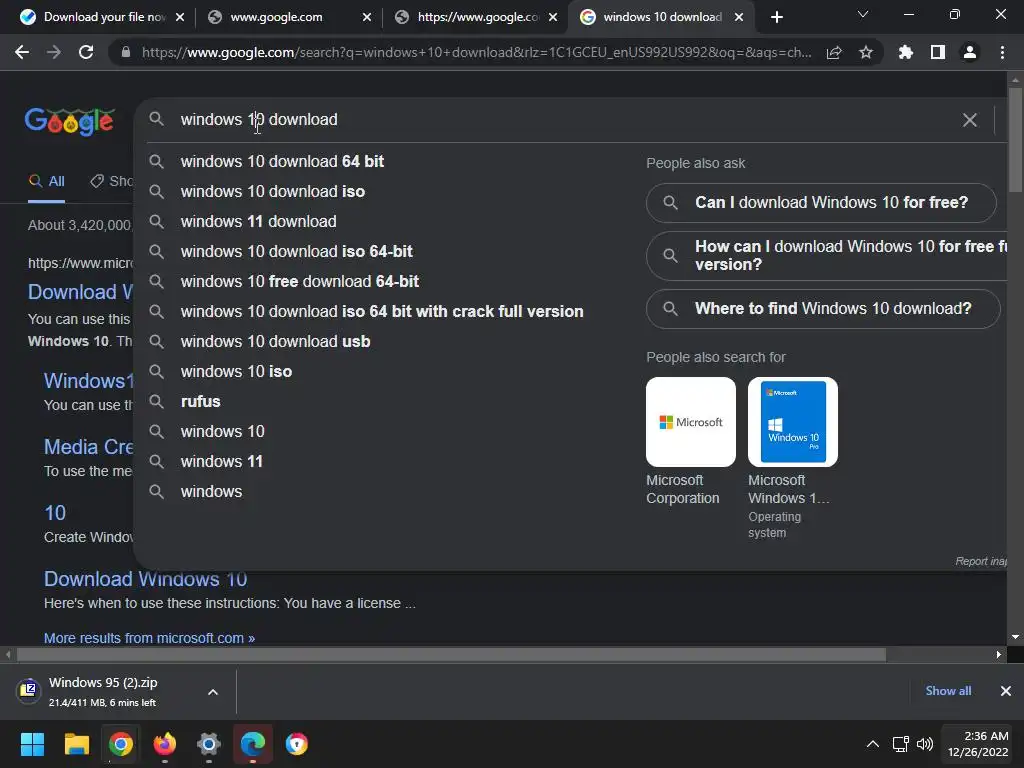Open network icon in system tray
This screenshot has height=768, width=1024.
tap(901, 744)
